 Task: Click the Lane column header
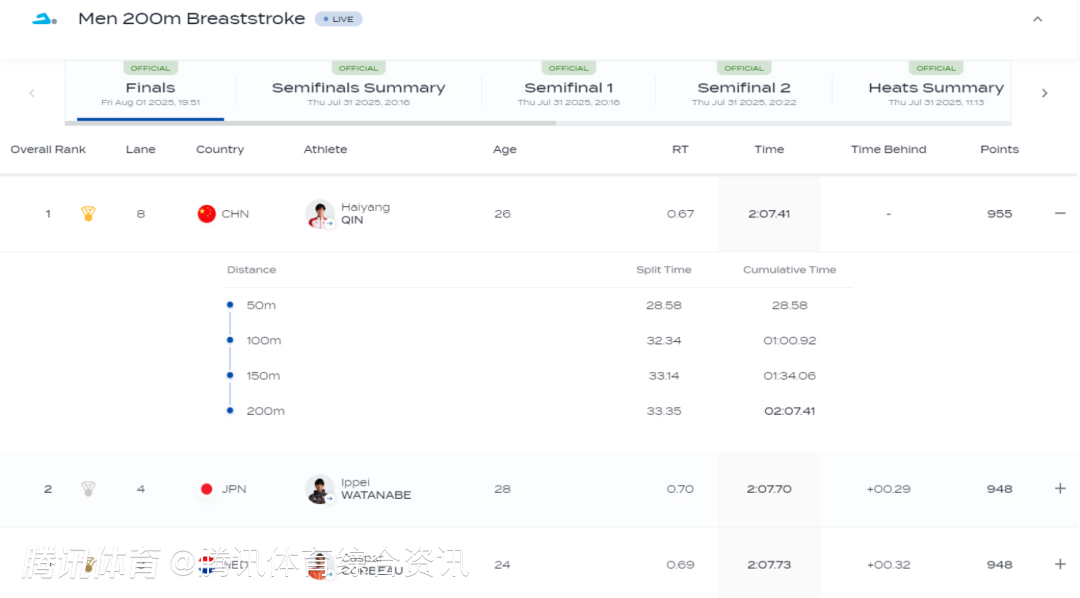[141, 150]
